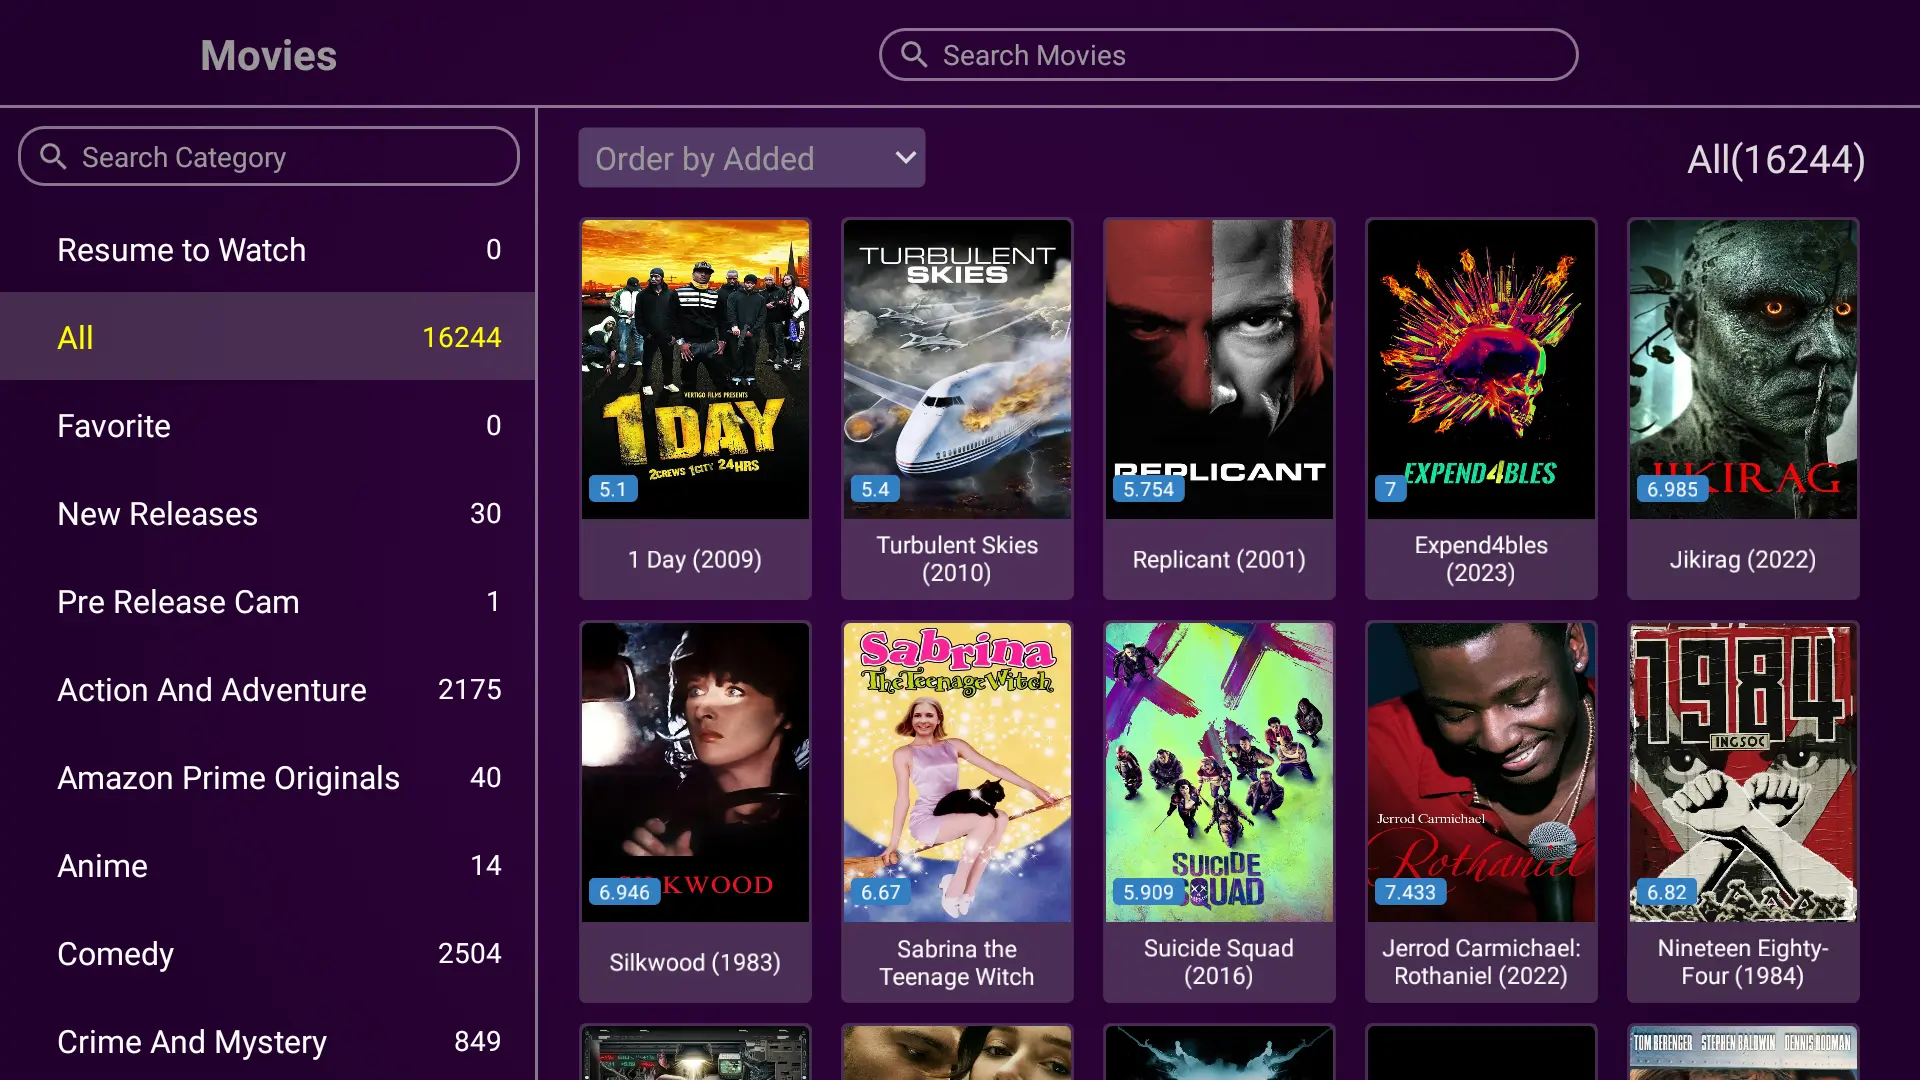Select New Releases in the sidebar
This screenshot has height=1080, width=1920.
point(268,513)
